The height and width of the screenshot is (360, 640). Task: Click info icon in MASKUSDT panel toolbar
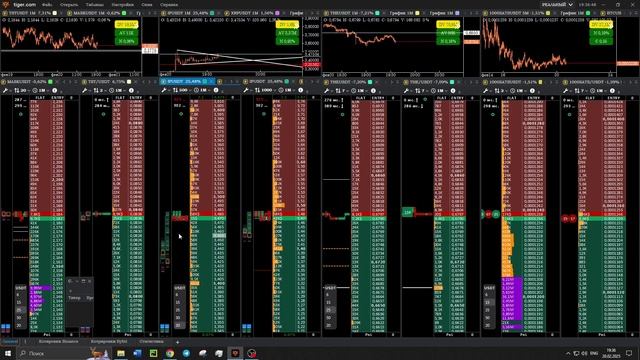(x=54, y=90)
